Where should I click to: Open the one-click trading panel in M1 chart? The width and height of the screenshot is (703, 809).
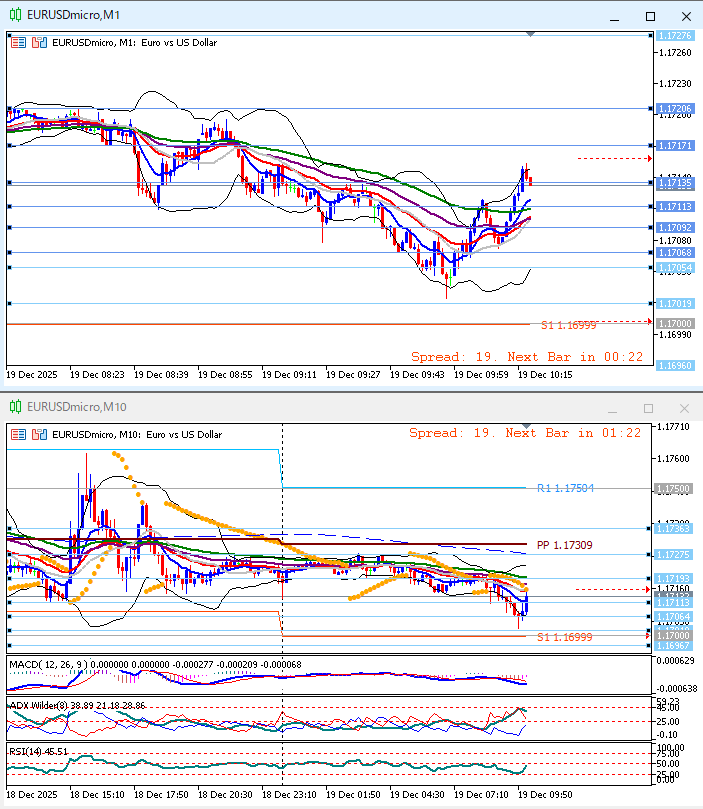tap(19, 42)
